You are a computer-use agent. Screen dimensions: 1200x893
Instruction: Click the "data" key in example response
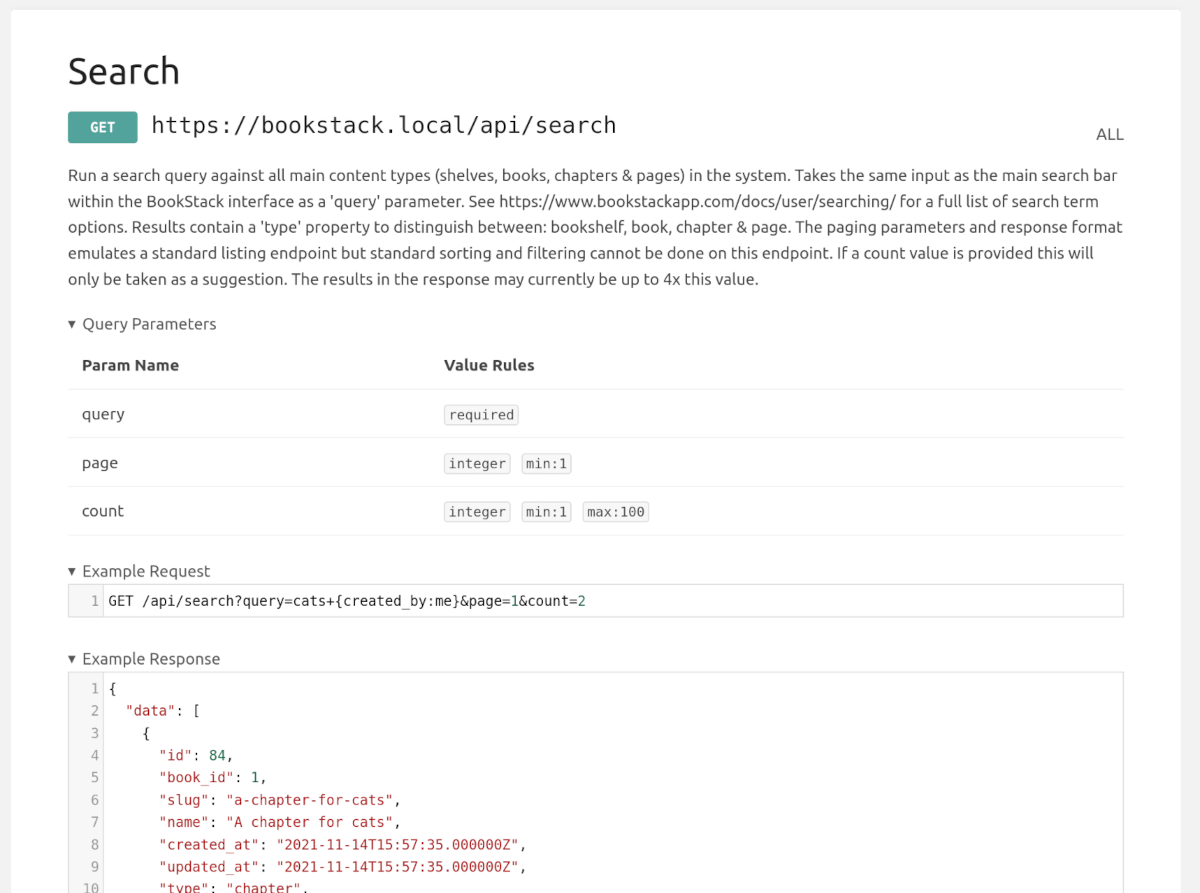click(151, 711)
